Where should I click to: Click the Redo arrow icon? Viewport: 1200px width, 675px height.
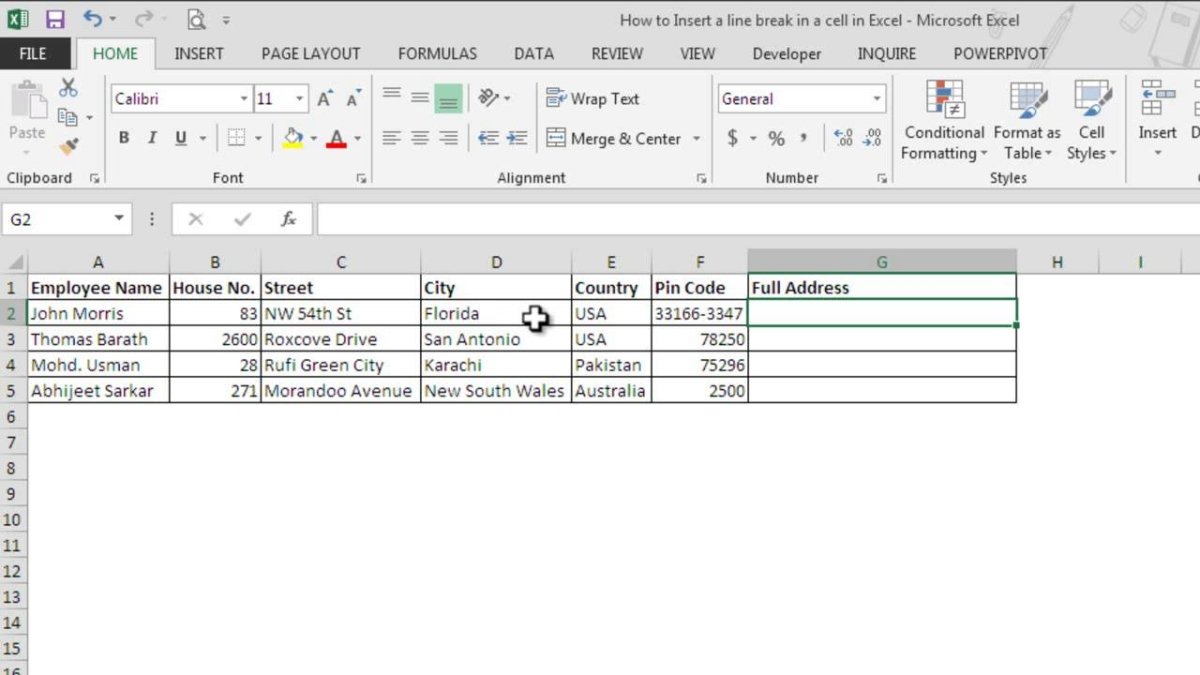point(143,19)
